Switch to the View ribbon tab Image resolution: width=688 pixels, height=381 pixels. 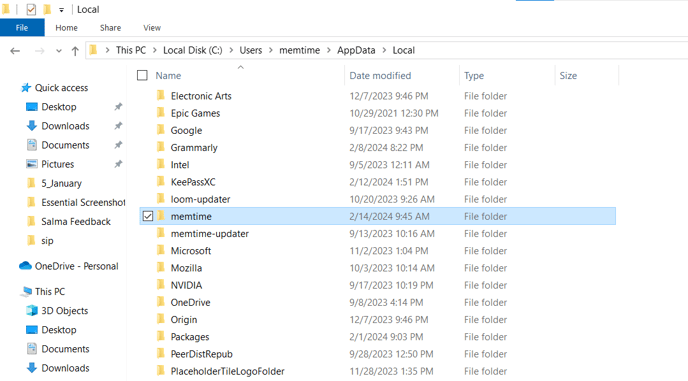152,28
